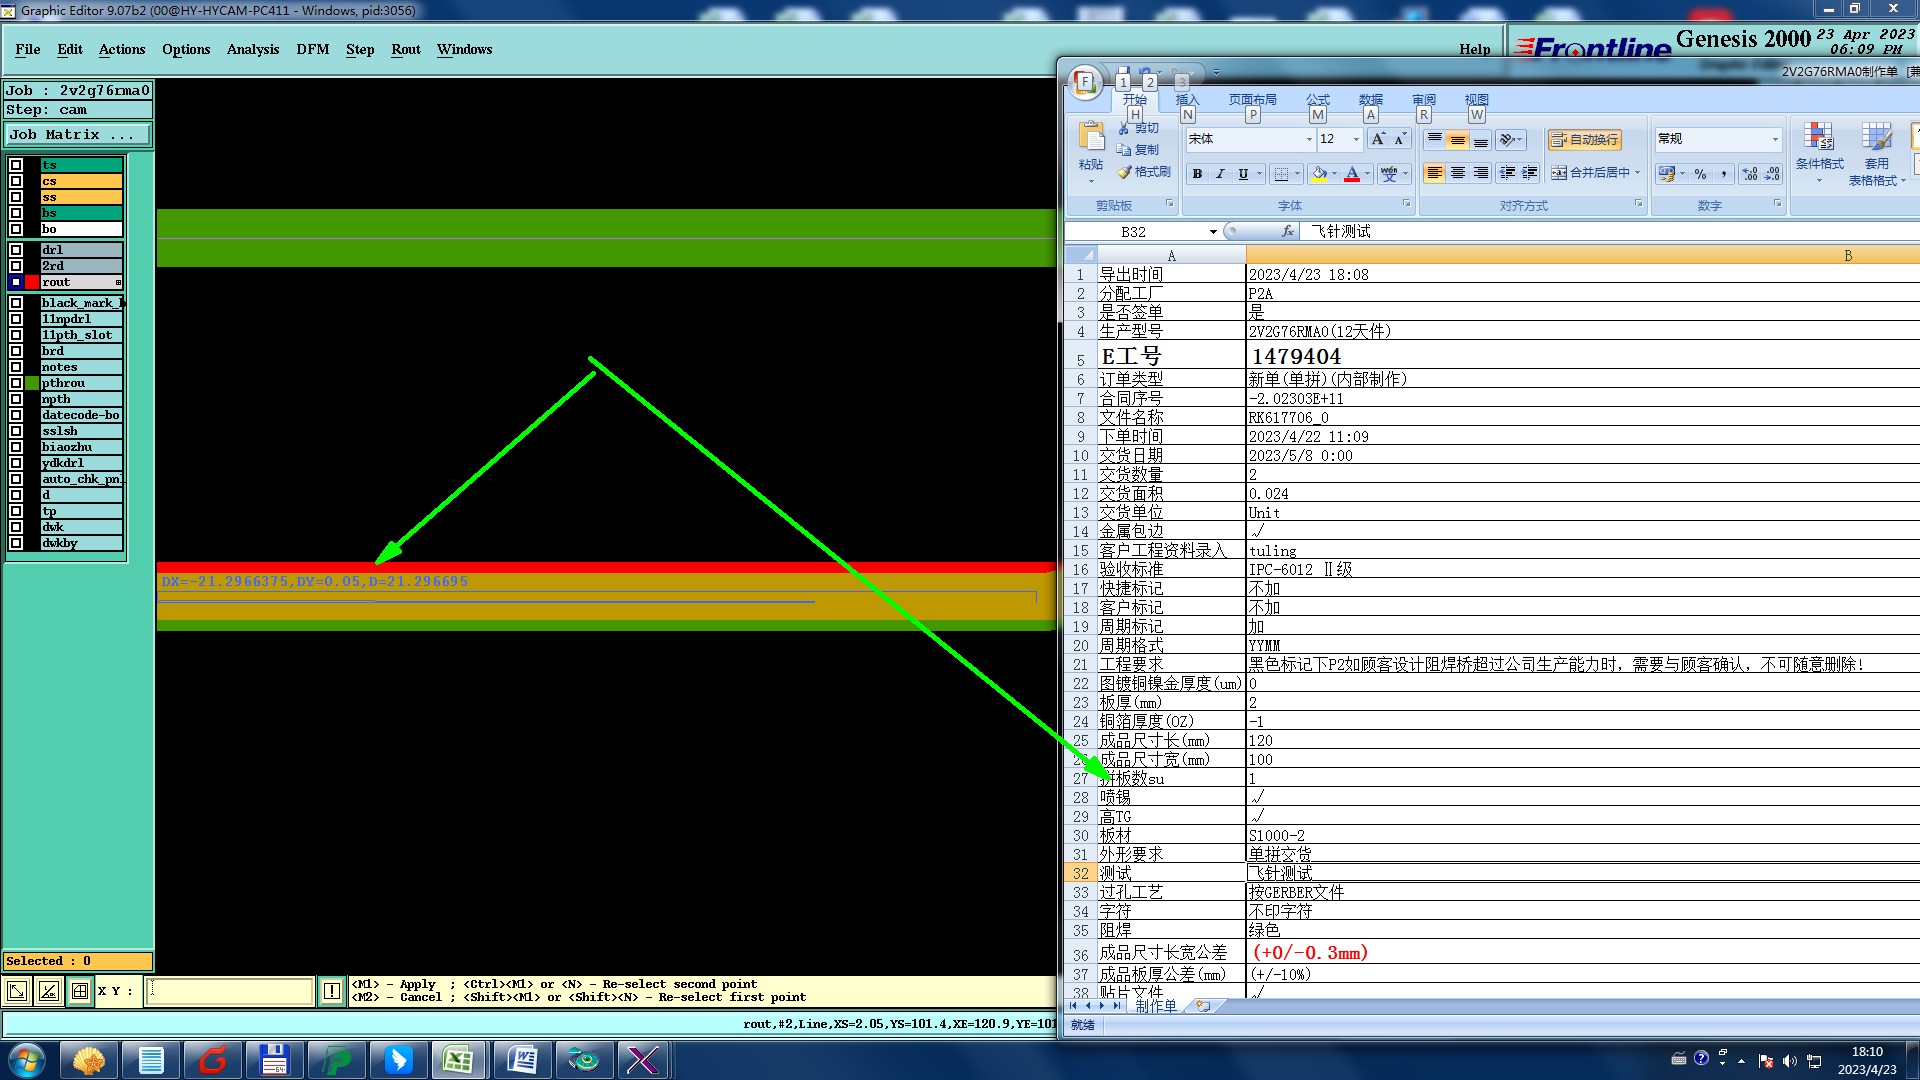Click the increase font size icon
The height and width of the screenshot is (1080, 1920).
pyautogui.click(x=1378, y=139)
